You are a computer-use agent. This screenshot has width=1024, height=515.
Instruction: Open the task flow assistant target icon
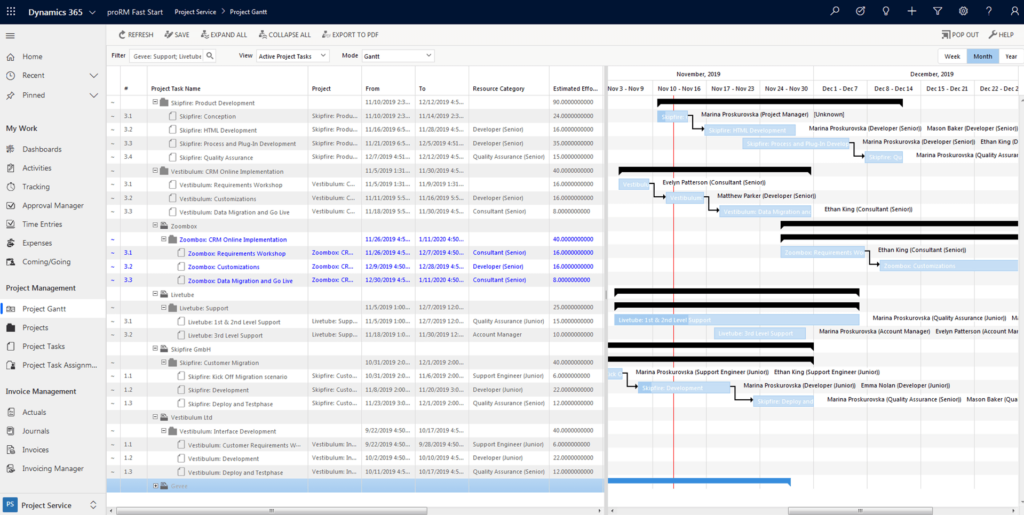point(860,11)
